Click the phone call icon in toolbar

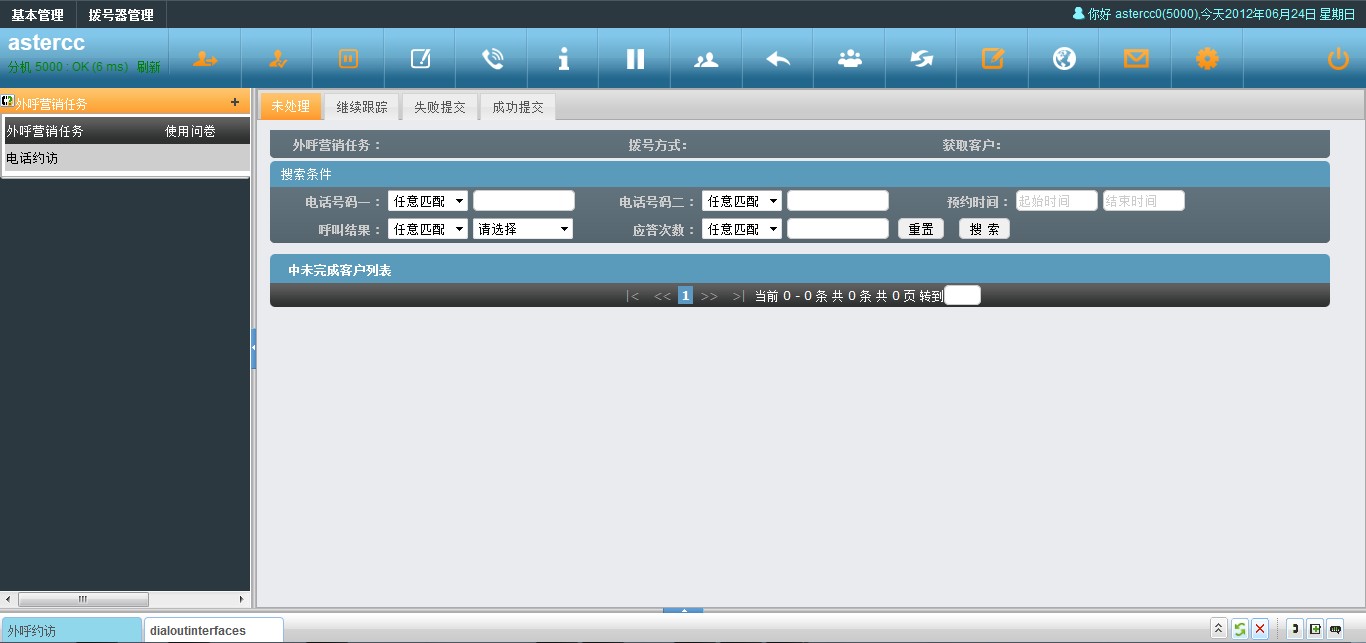tap(492, 59)
